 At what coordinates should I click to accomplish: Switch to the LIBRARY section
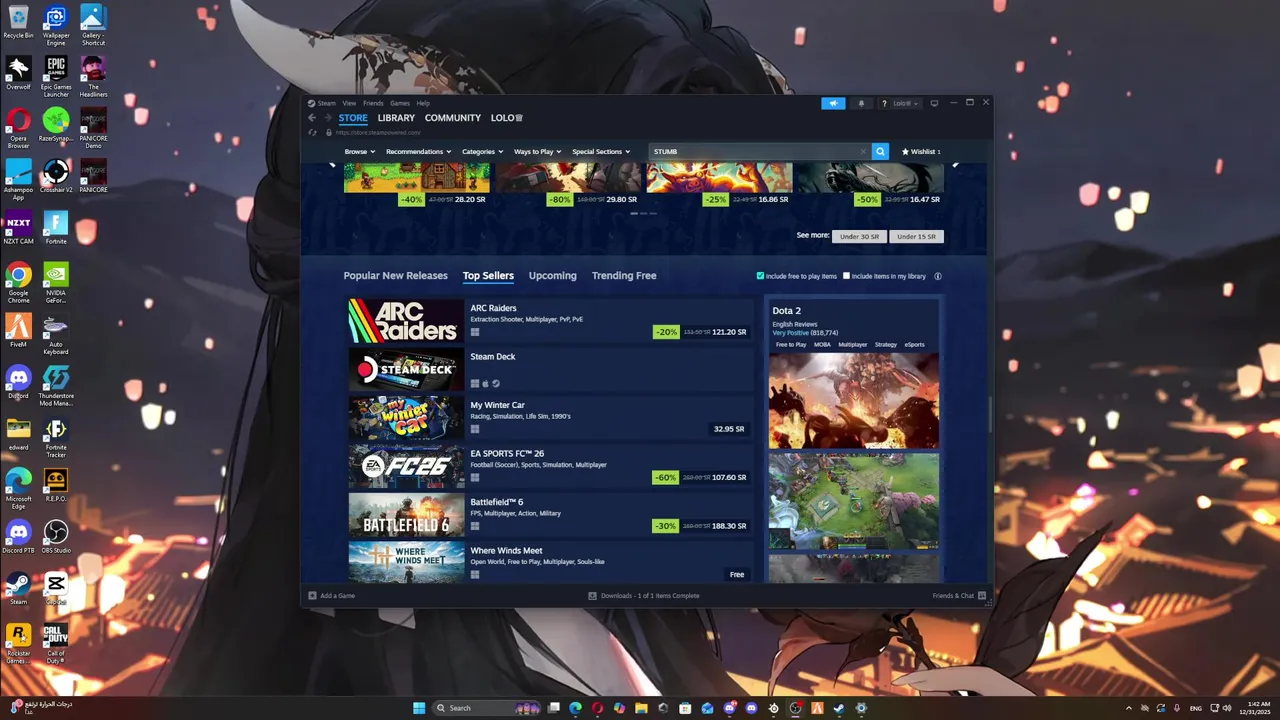(396, 118)
